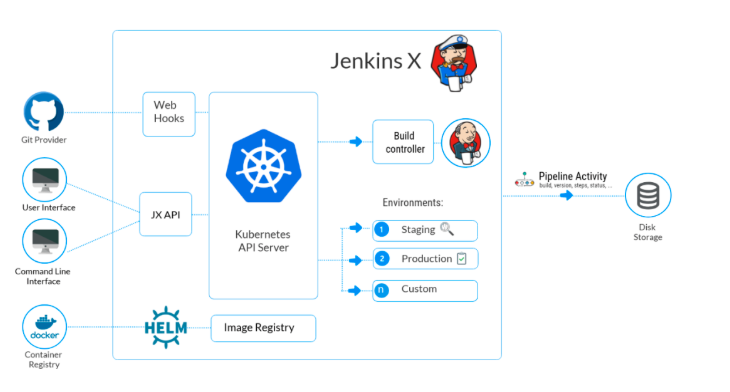
Task: Click the GitHub Git Provider icon
Action: coord(44,112)
